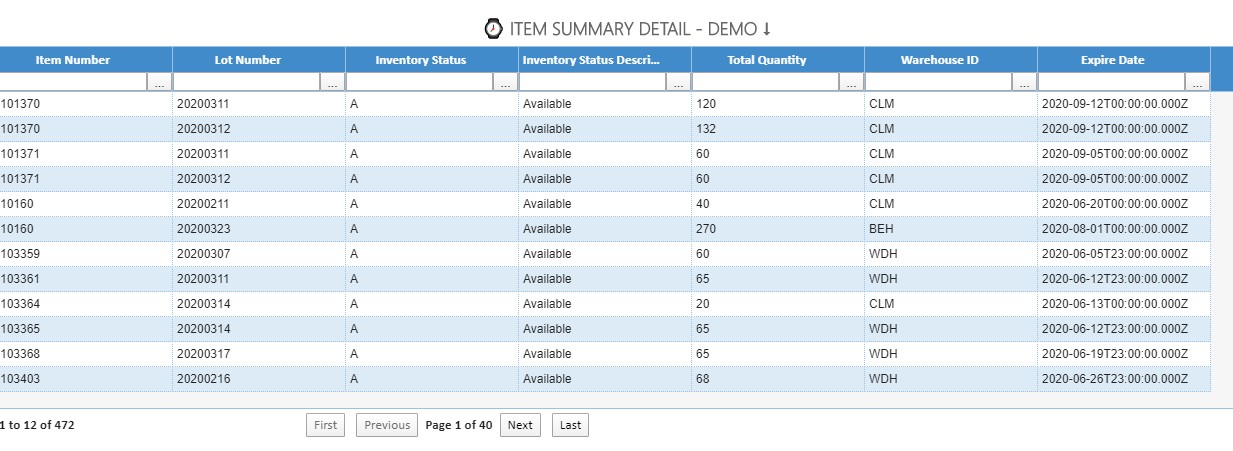Sort by Expire Date column header

click(1112, 60)
